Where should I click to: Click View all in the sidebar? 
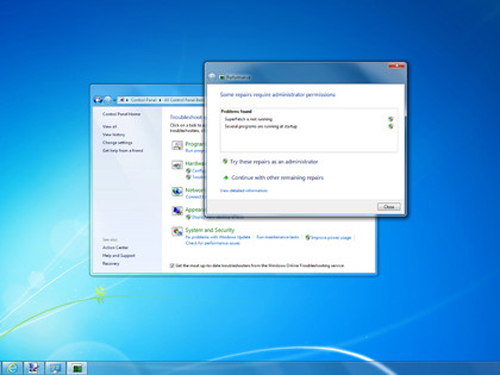(109, 127)
